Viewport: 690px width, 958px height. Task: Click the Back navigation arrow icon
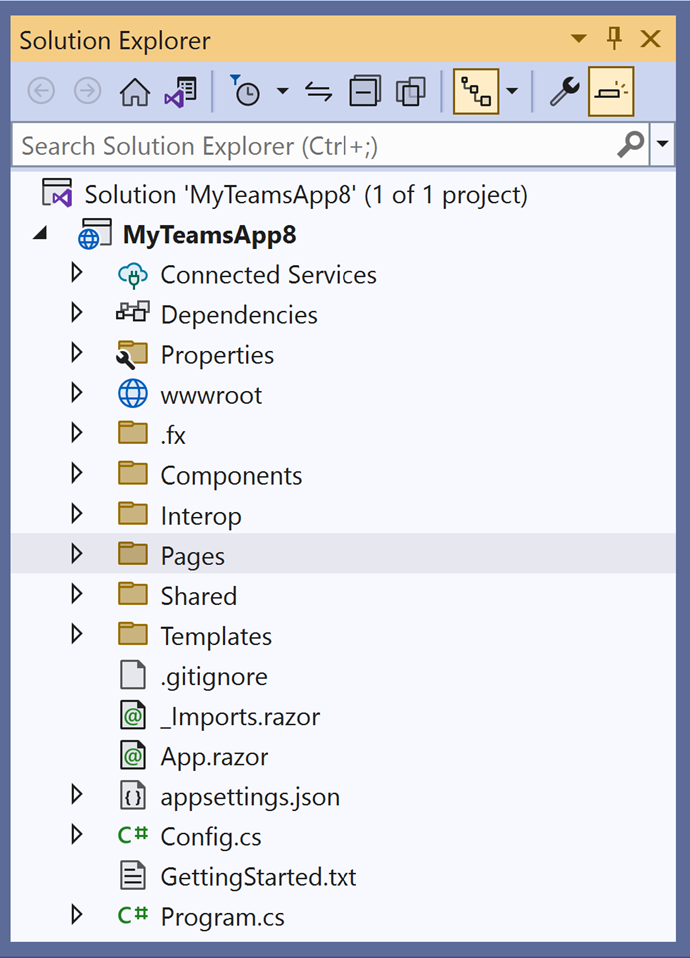pyautogui.click(x=40, y=91)
